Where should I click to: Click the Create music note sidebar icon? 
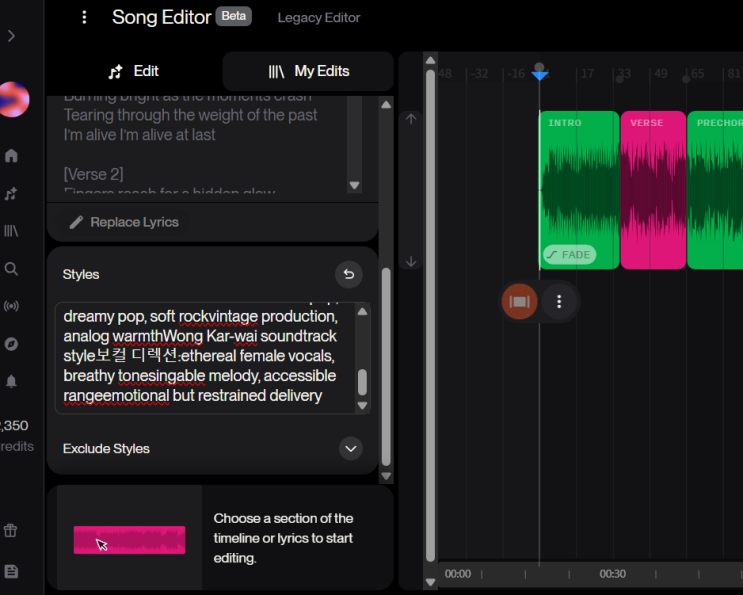[11, 194]
